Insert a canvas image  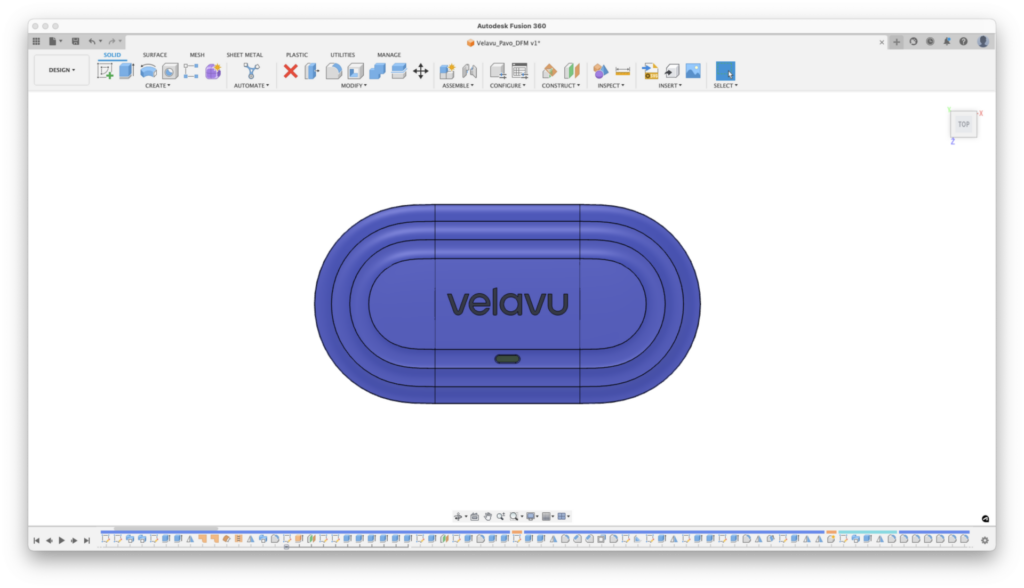coord(693,70)
